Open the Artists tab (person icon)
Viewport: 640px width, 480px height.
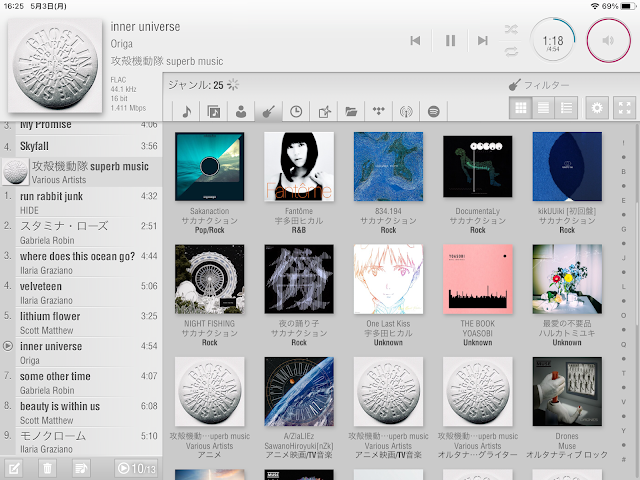[241, 111]
